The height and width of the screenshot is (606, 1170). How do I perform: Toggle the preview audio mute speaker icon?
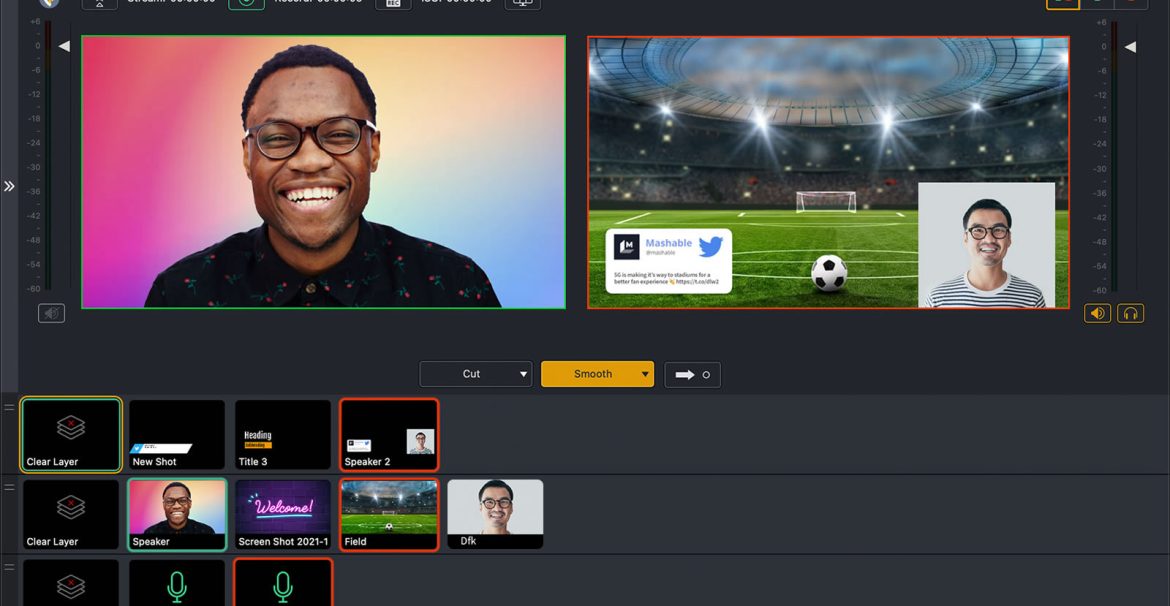tap(51, 313)
